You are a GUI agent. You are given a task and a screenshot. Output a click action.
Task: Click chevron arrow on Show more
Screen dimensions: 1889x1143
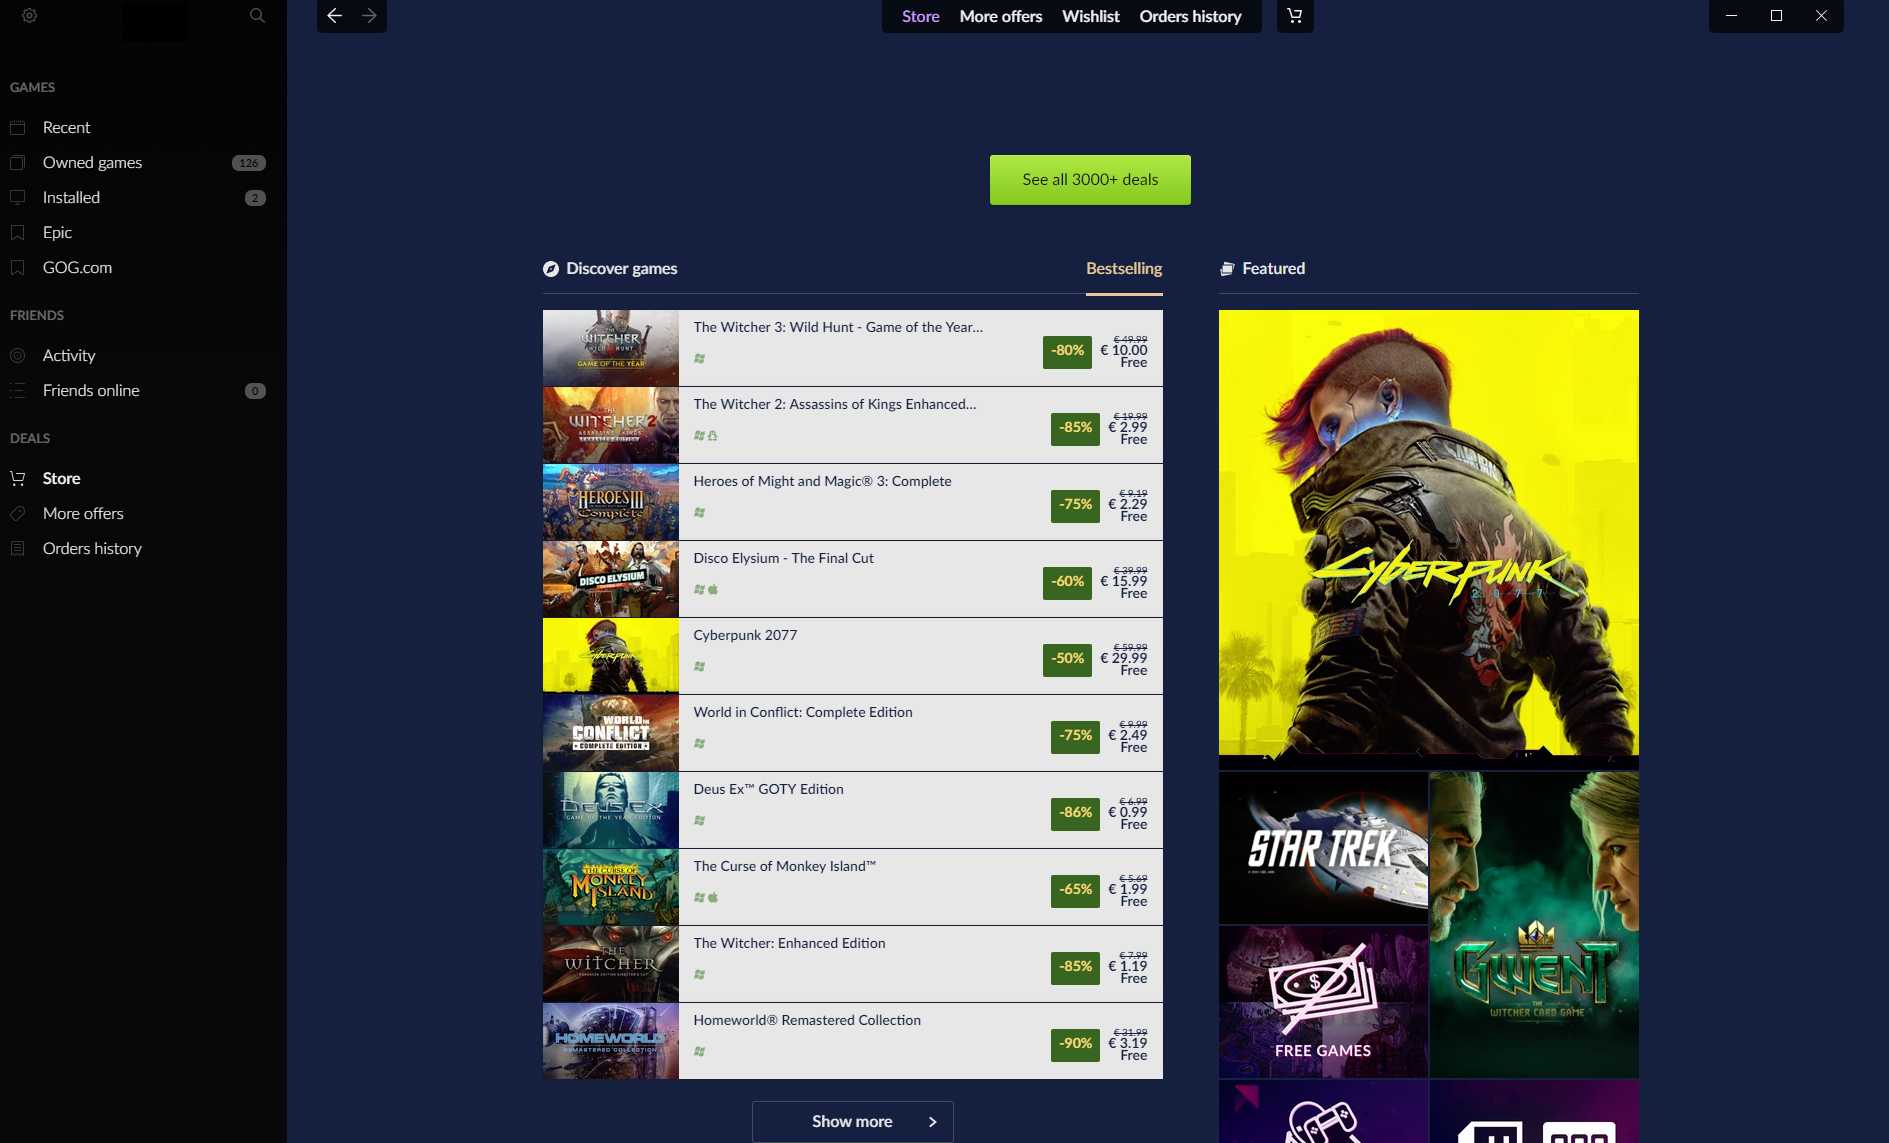click(932, 1122)
